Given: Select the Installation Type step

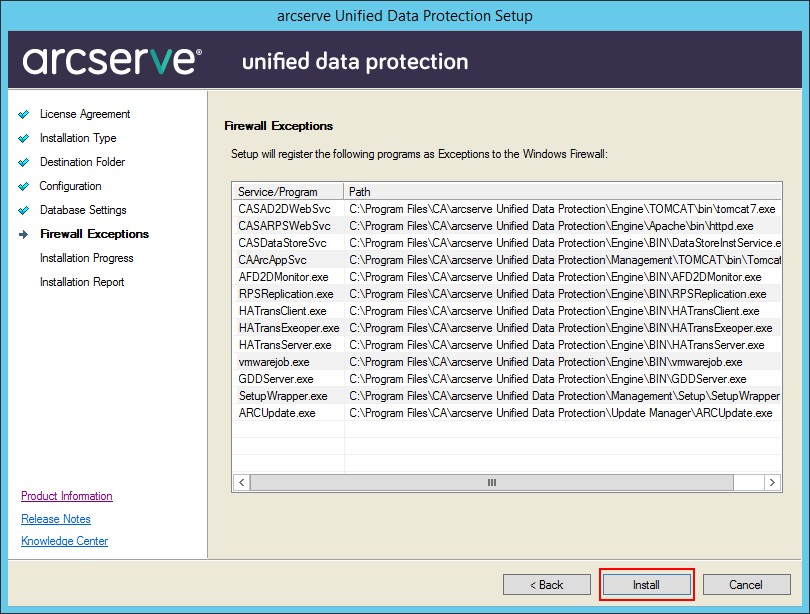Looking at the screenshot, I should pyautogui.click(x=78, y=138).
